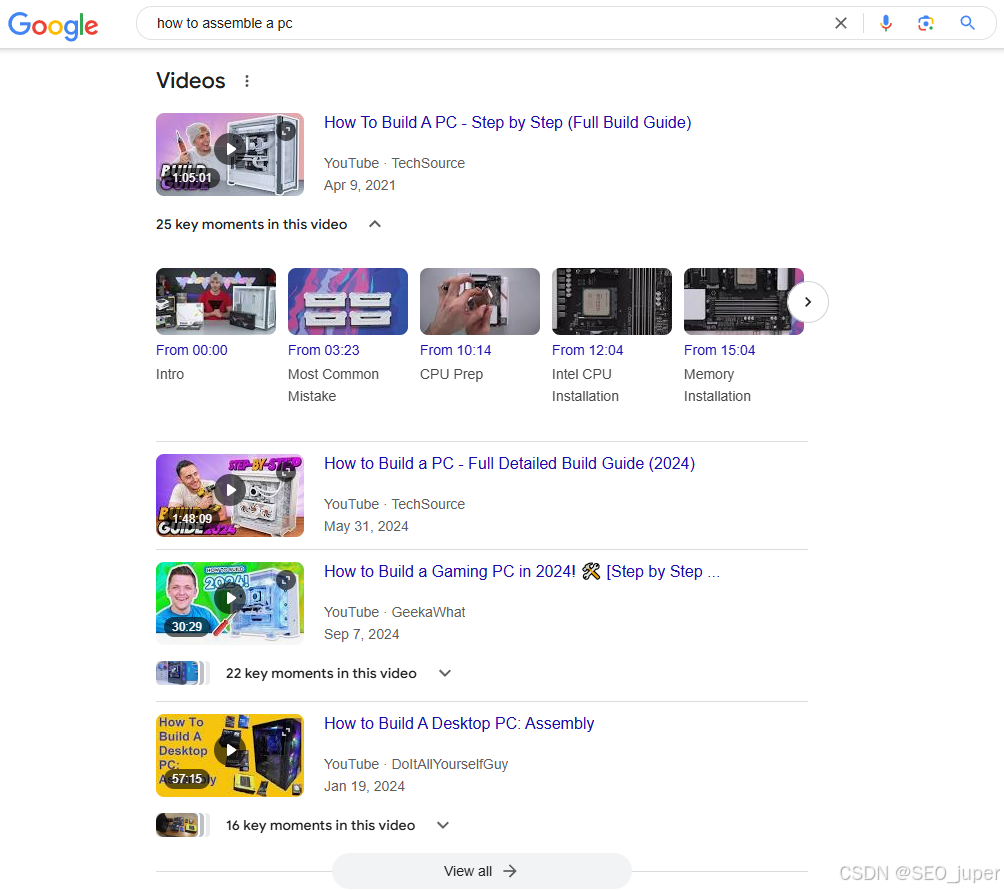Jump to "From 15:04" timestamp
Viewport: 1004px width, 891px height.
coord(719,350)
